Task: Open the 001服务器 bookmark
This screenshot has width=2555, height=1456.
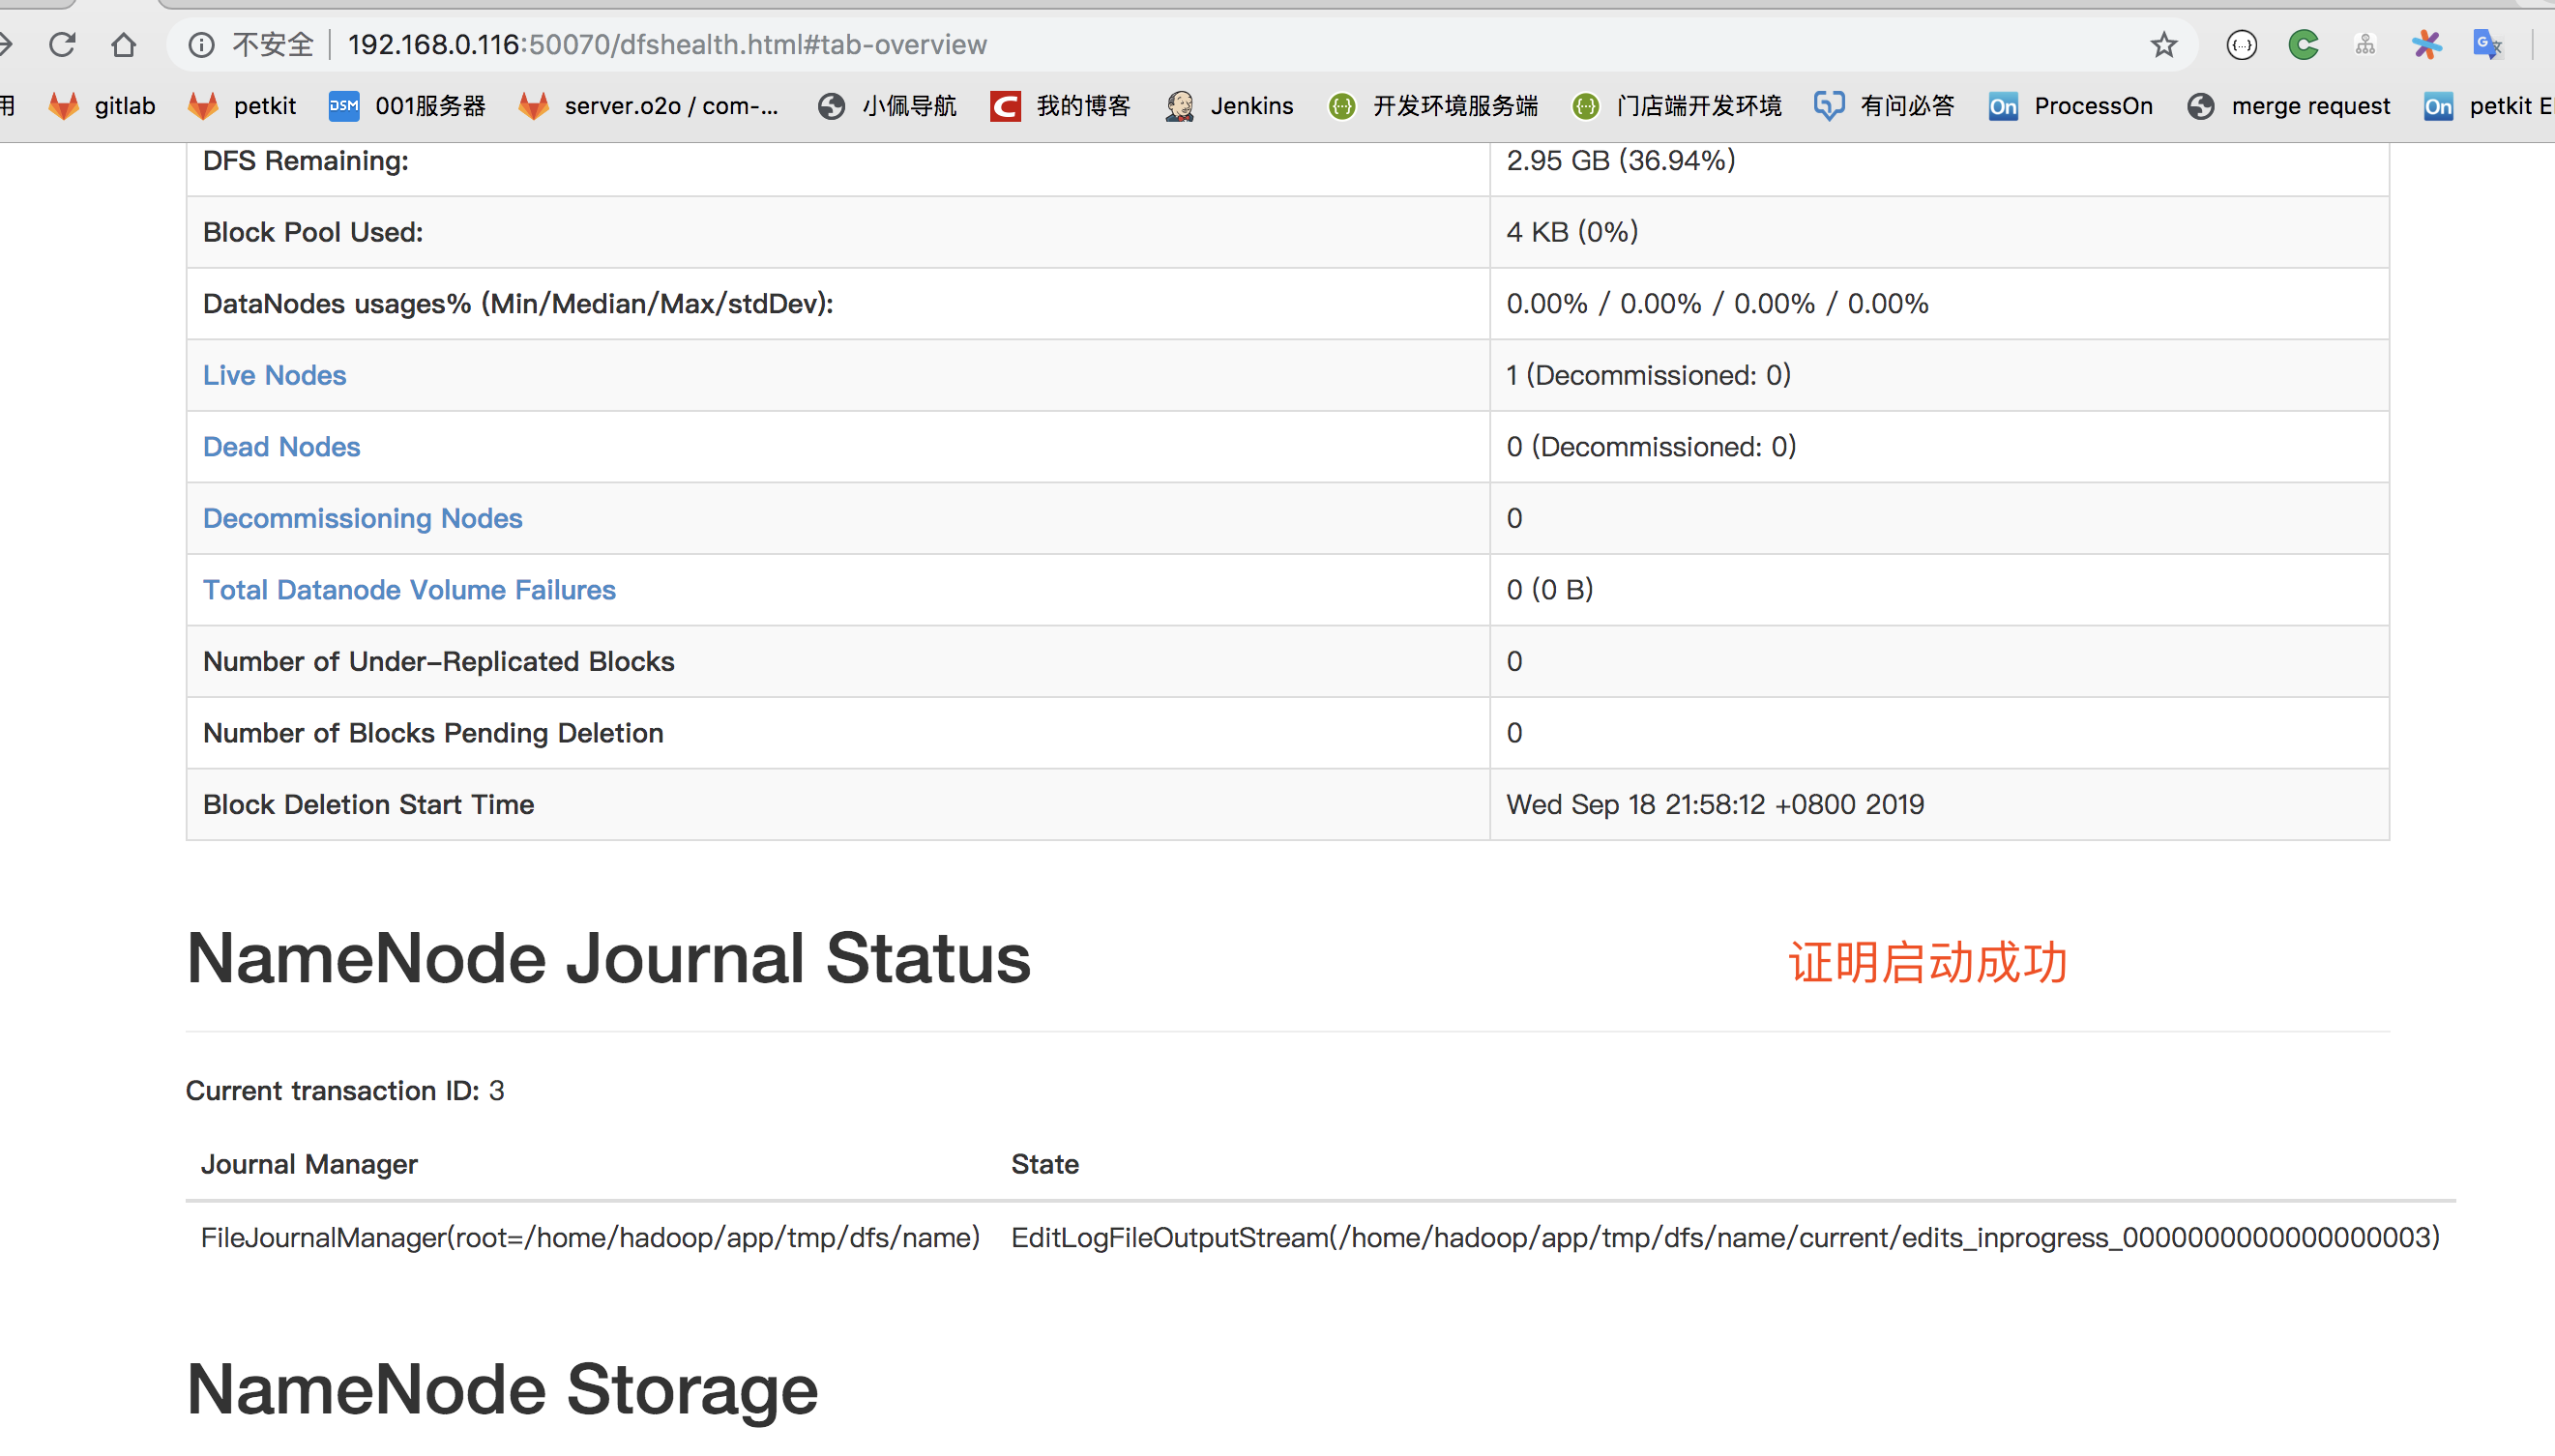Action: pyautogui.click(x=407, y=106)
